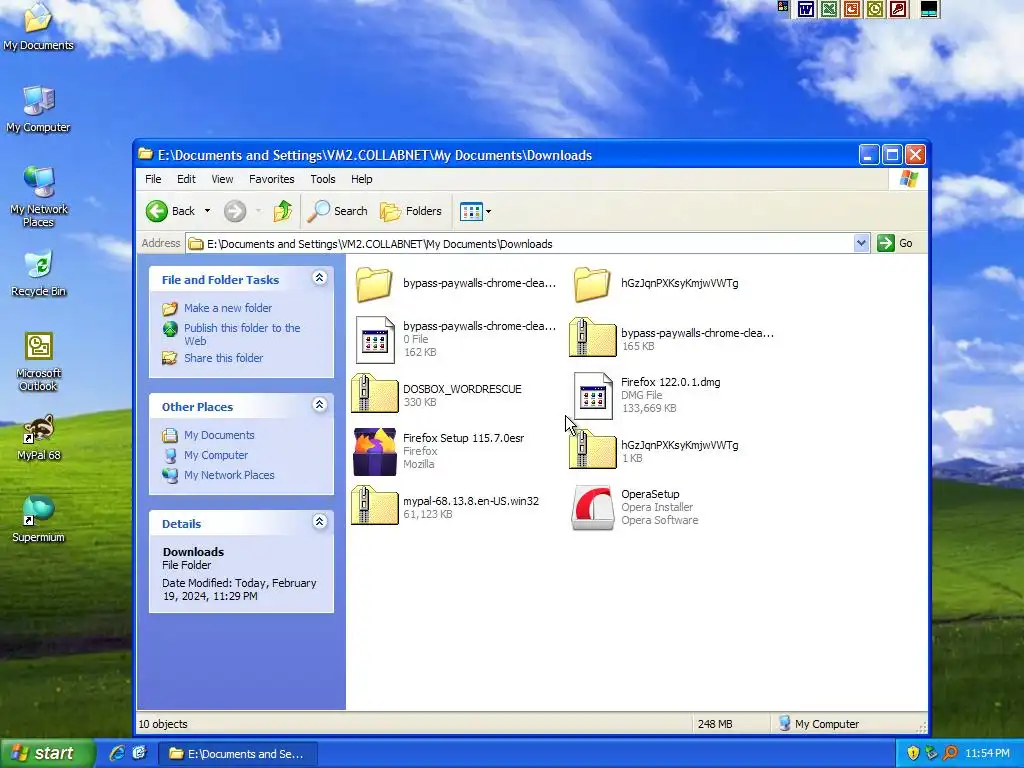
Task: Click the greyed Forward arrow button
Action: 235,211
